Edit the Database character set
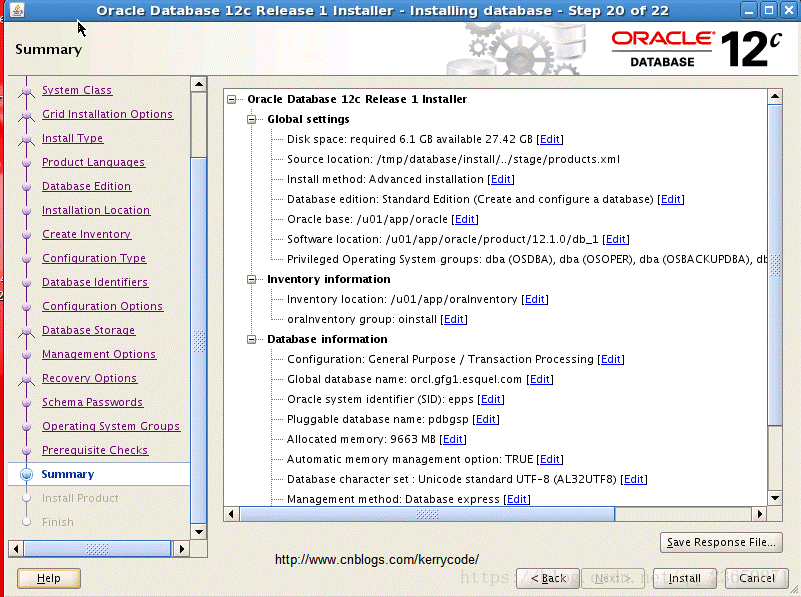Image resolution: width=801 pixels, height=597 pixels. coord(634,479)
